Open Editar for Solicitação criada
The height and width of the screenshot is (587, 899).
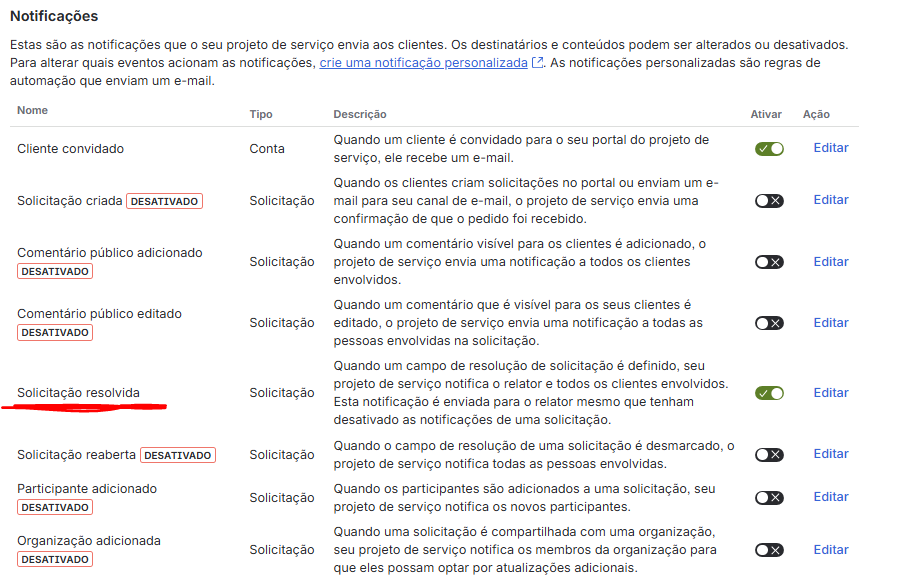(830, 200)
